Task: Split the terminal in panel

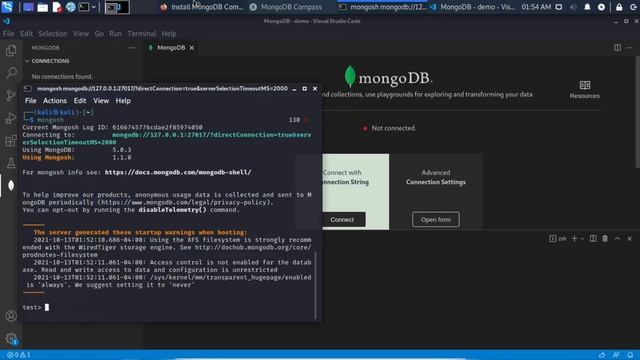Action: coord(593,238)
